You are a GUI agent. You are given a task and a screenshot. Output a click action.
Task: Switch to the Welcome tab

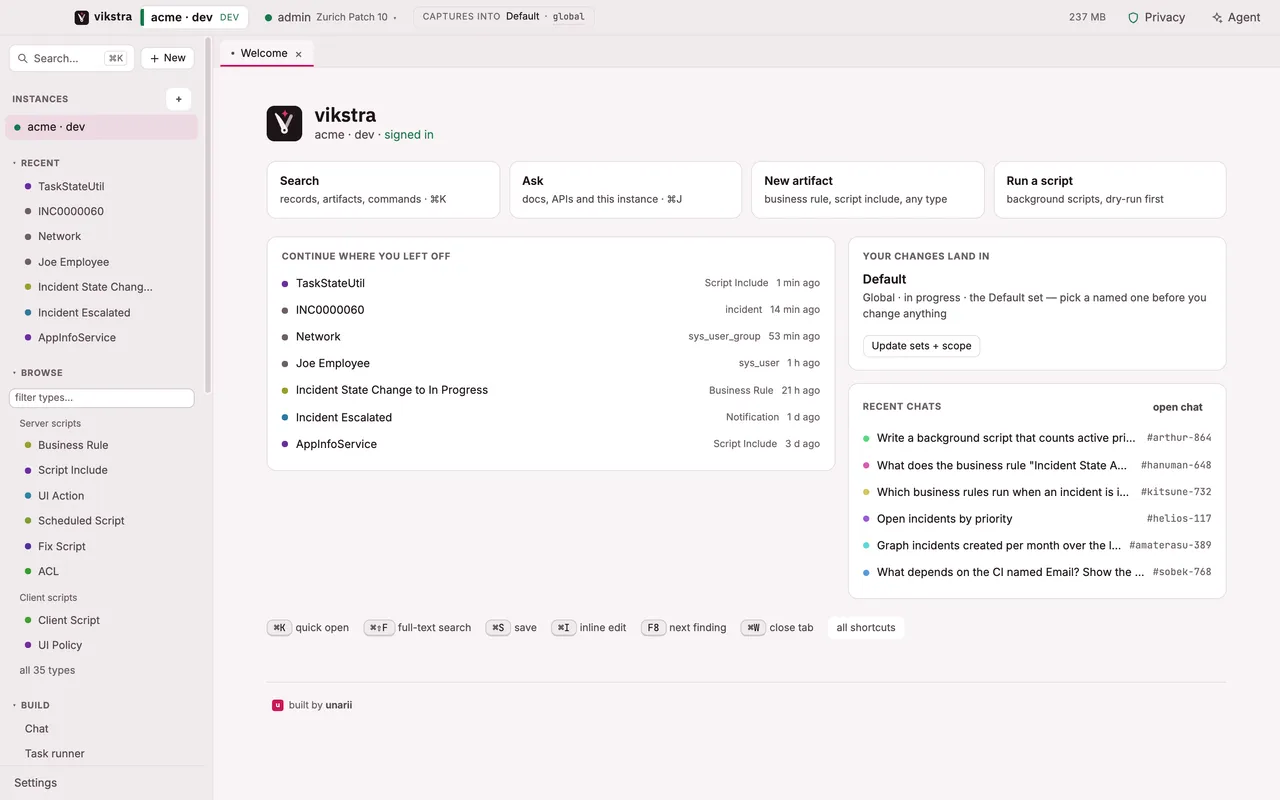coord(266,54)
